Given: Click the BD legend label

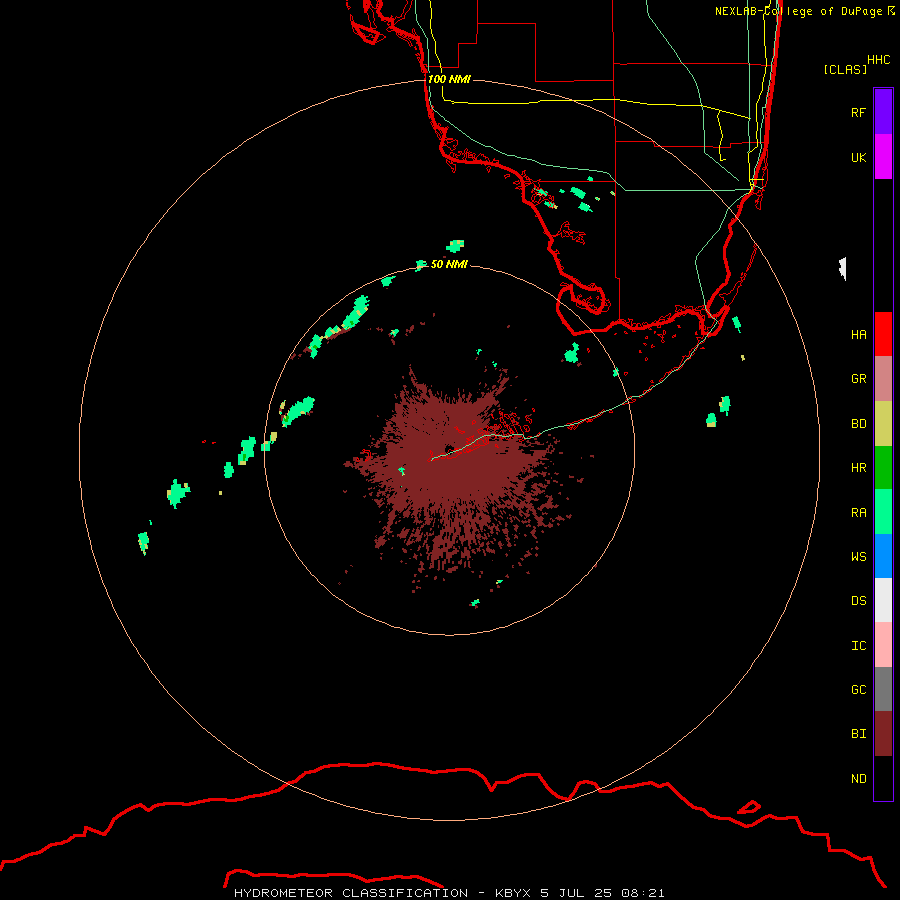Looking at the screenshot, I should click(858, 424).
